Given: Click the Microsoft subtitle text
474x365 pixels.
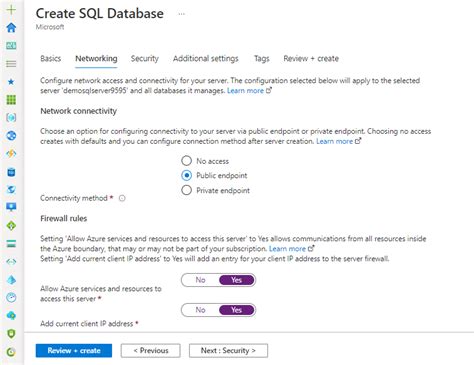Looking at the screenshot, I should 50,27.
